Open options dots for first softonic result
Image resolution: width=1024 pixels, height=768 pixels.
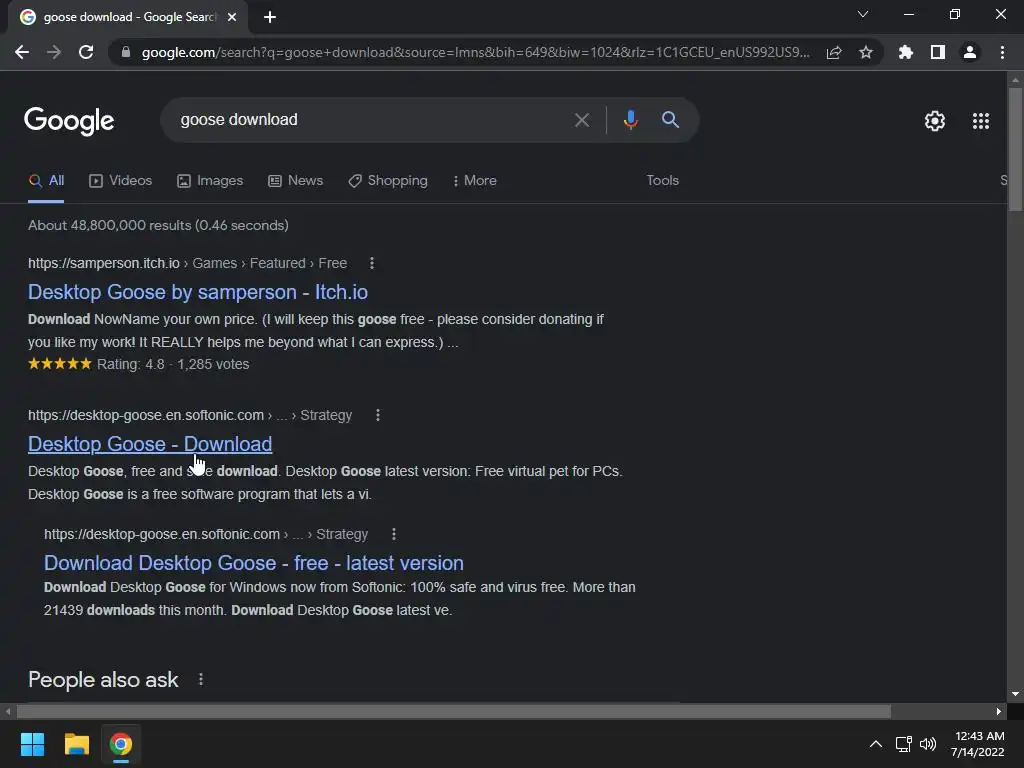pyautogui.click(x=377, y=415)
